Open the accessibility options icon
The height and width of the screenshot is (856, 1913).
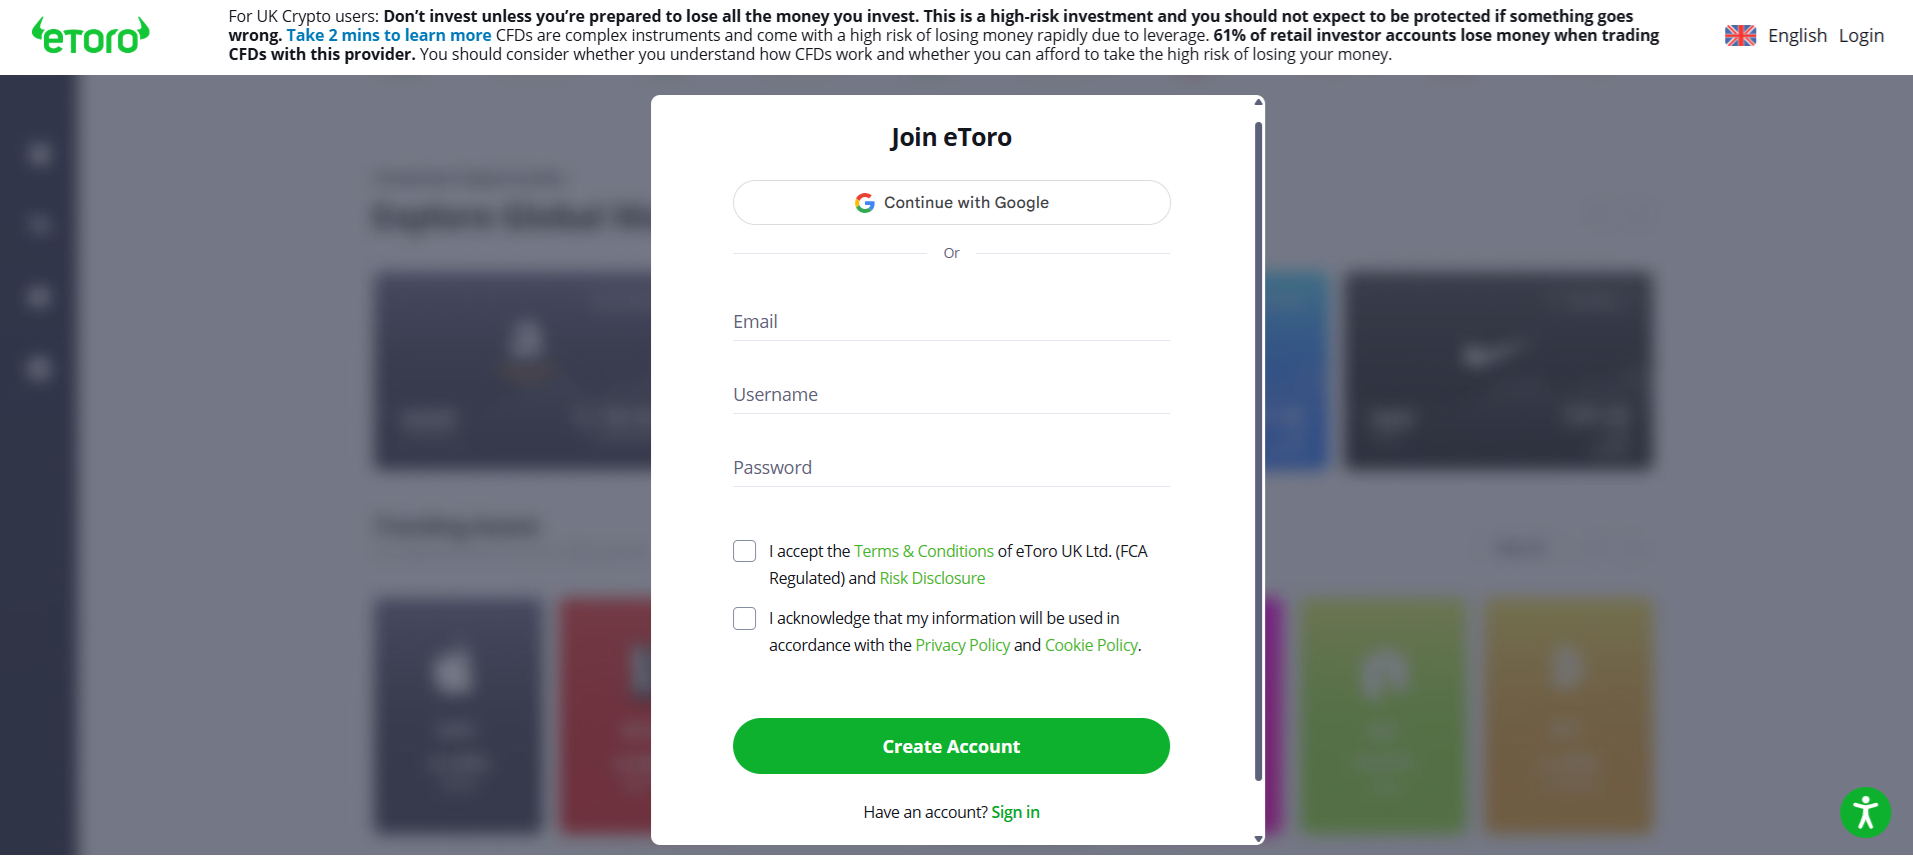1865,812
